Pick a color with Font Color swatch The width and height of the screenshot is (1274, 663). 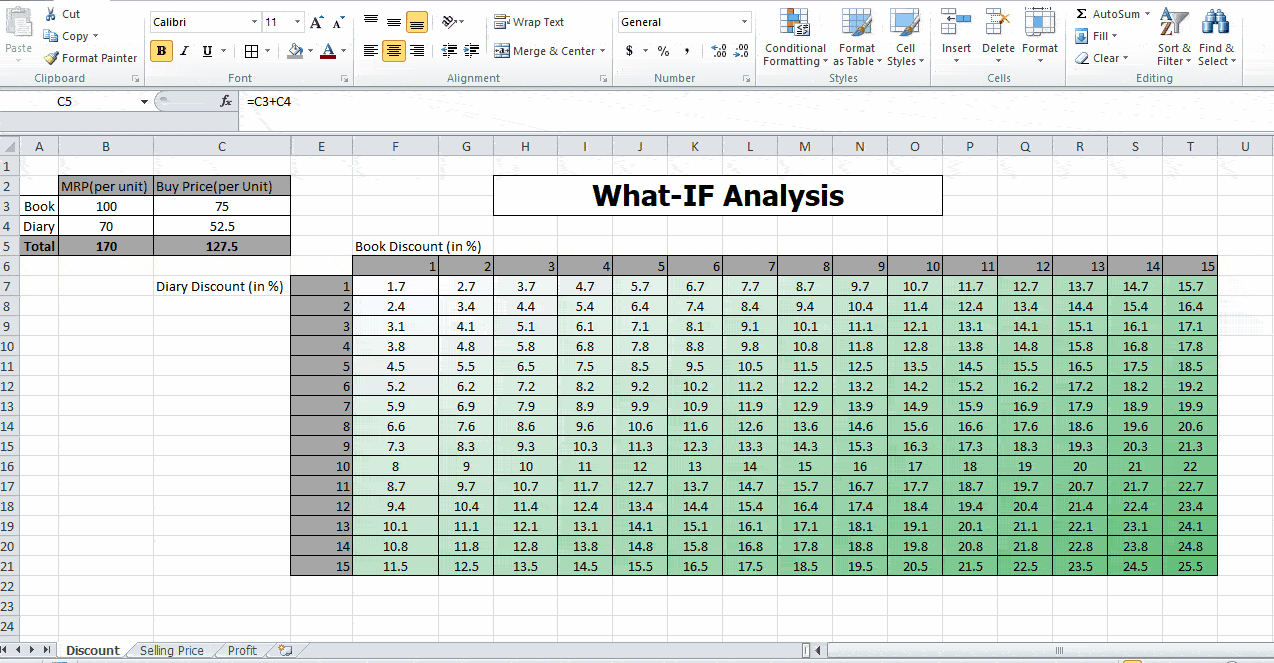329,50
